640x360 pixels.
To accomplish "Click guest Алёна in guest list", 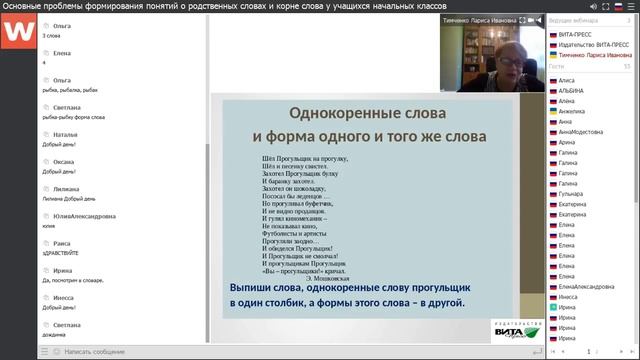I will 566,101.
